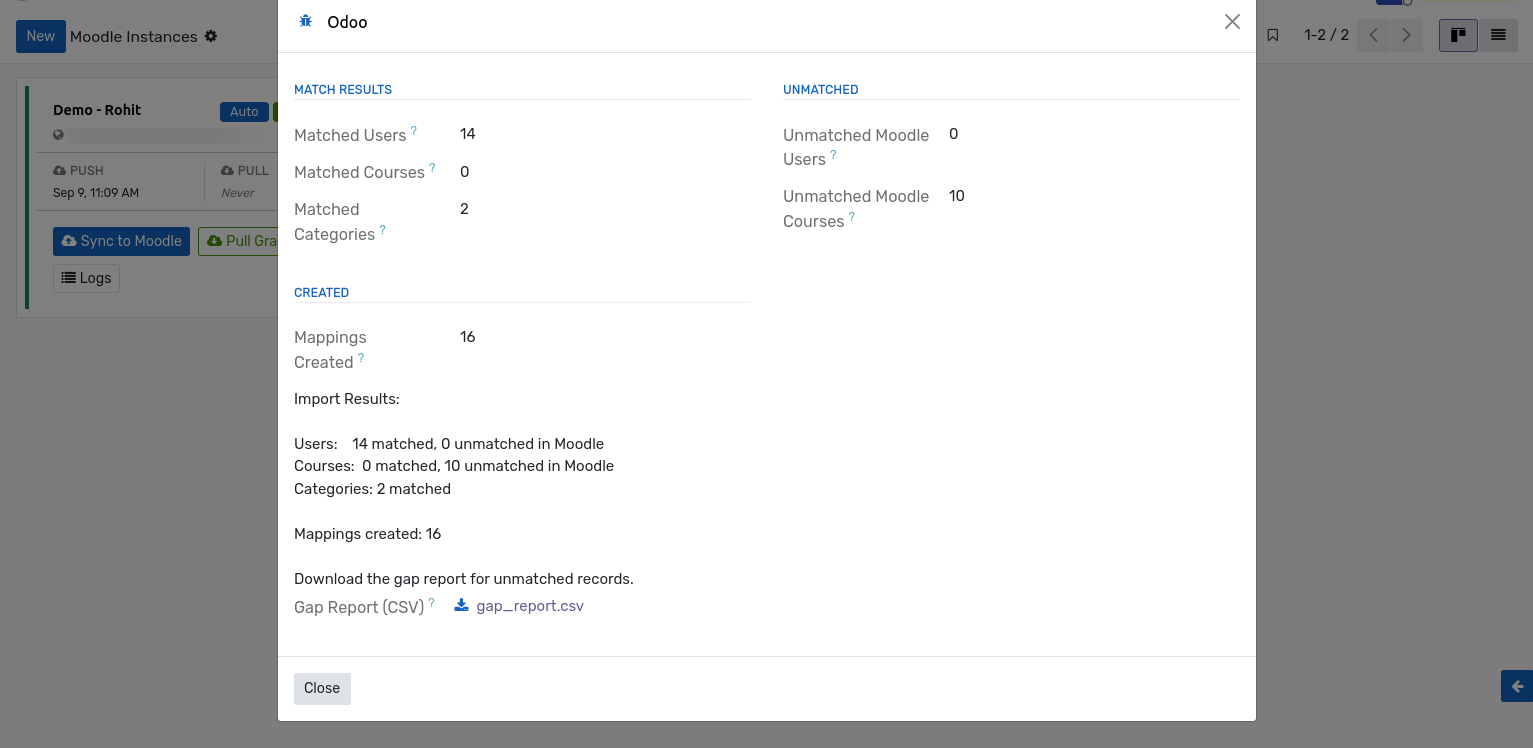Show help tooltip for Unmatched Moodle Courses
The height and width of the screenshot is (748, 1533).
click(x=852, y=217)
